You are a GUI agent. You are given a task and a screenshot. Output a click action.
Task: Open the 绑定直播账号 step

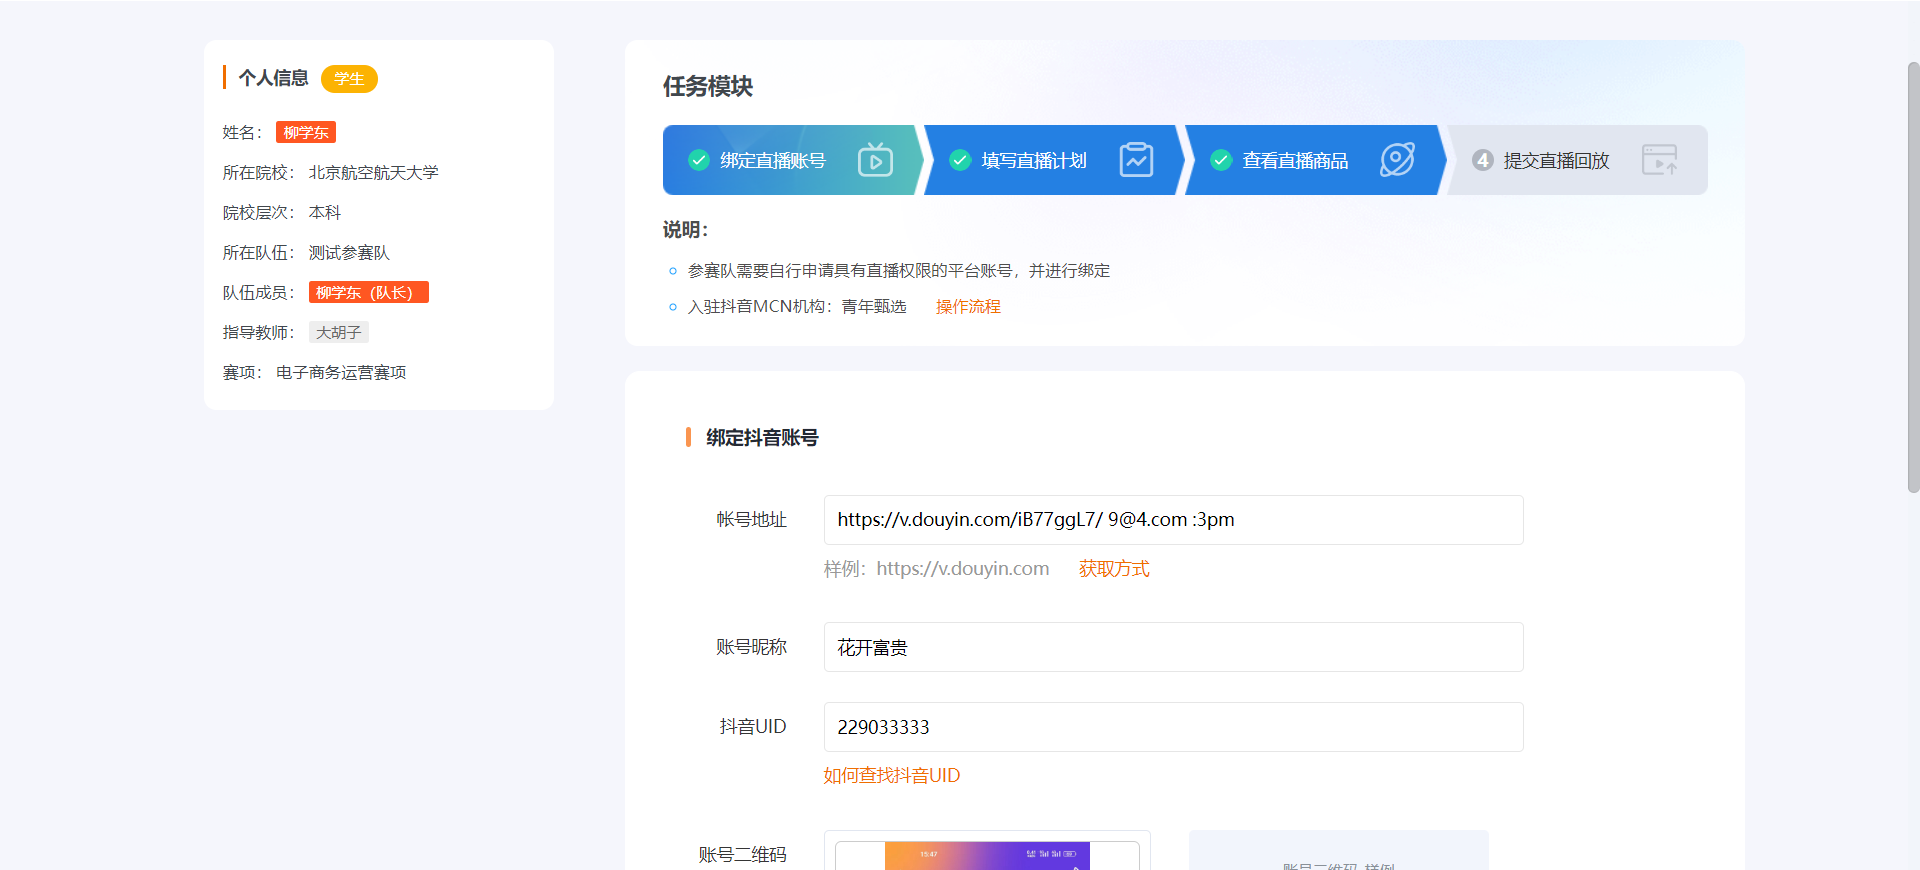pos(790,160)
